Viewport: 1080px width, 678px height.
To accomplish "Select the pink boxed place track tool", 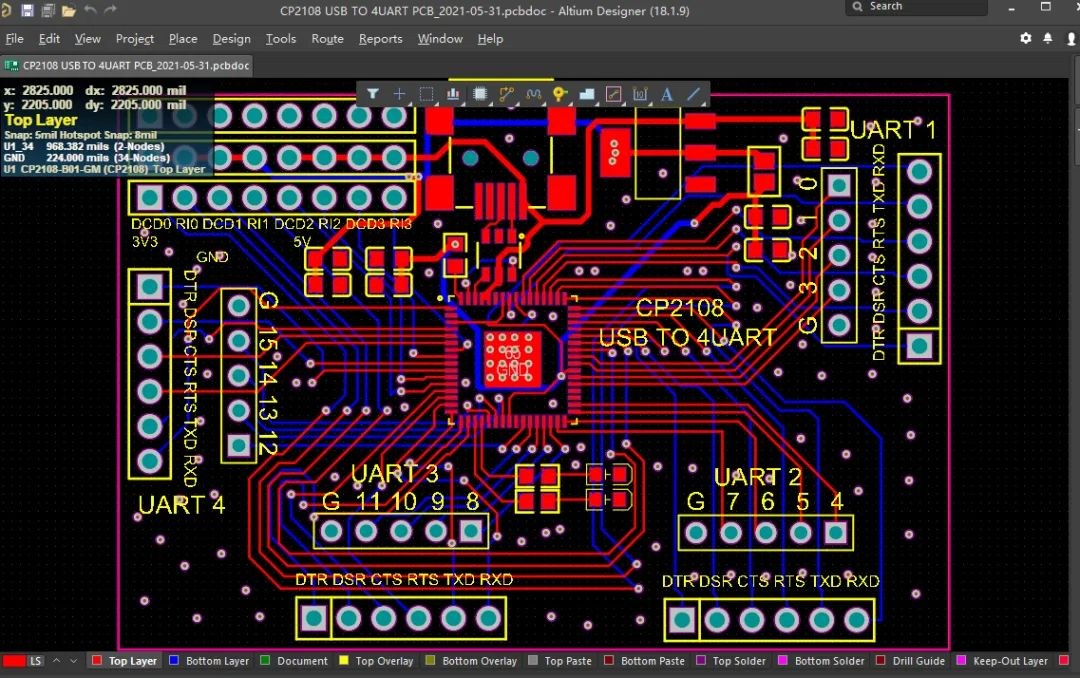I will 614,94.
